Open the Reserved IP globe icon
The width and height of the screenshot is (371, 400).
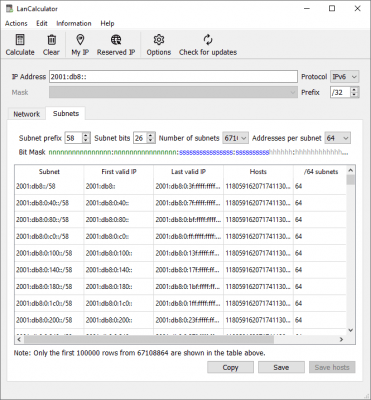(116, 40)
